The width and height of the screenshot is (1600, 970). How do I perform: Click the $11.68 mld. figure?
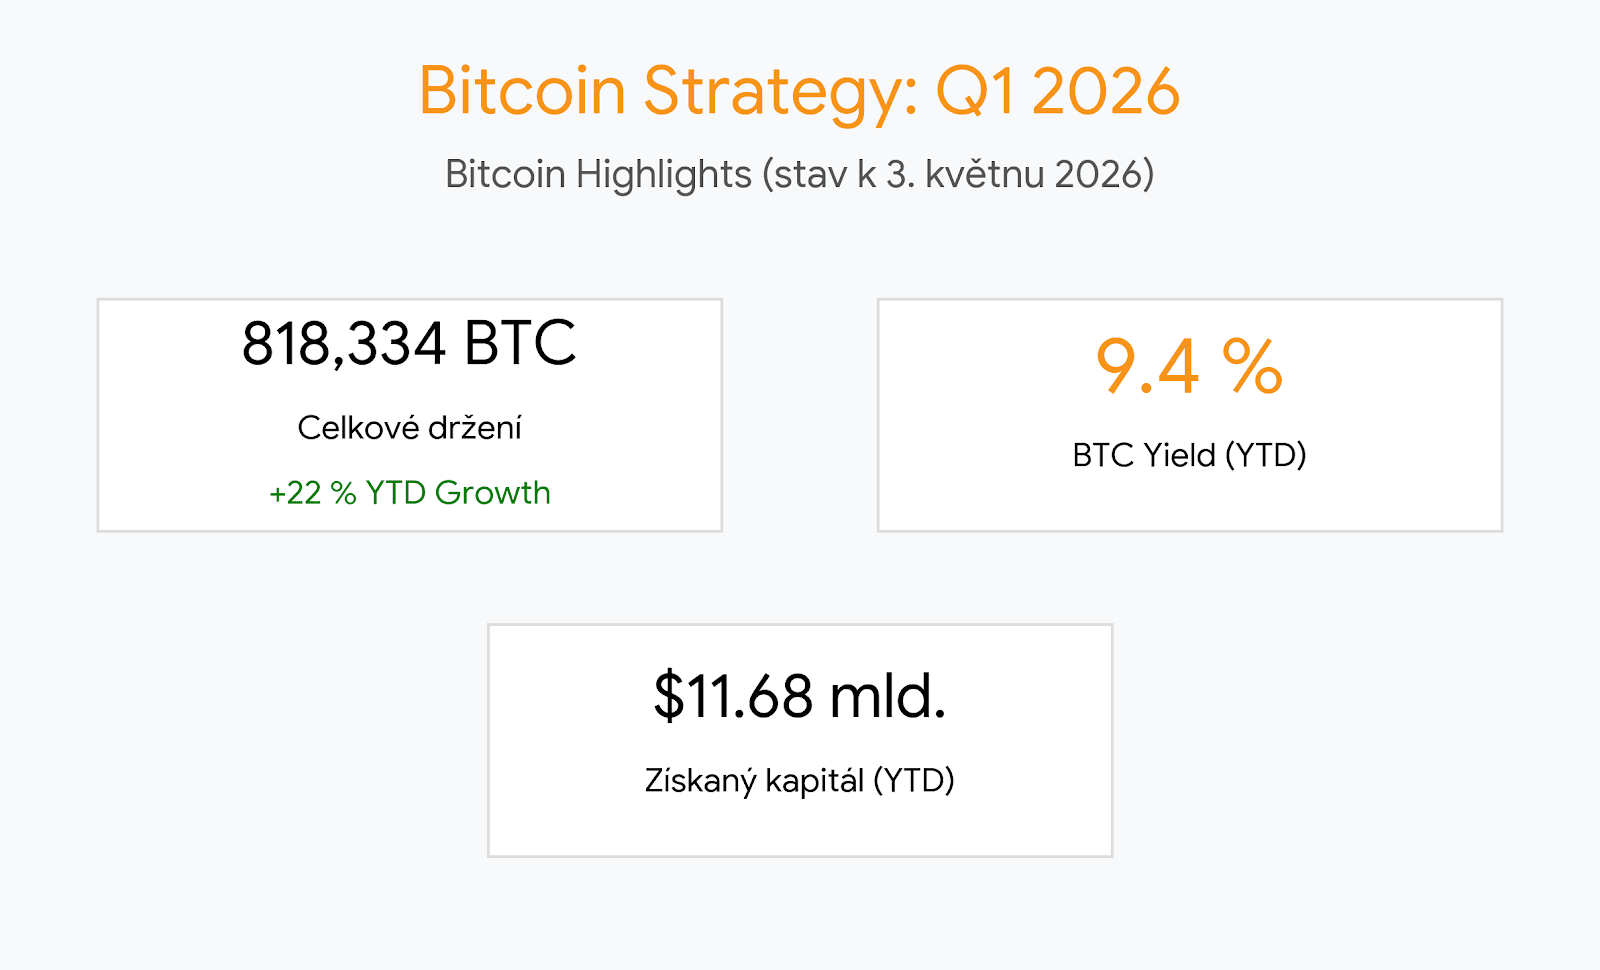799,696
